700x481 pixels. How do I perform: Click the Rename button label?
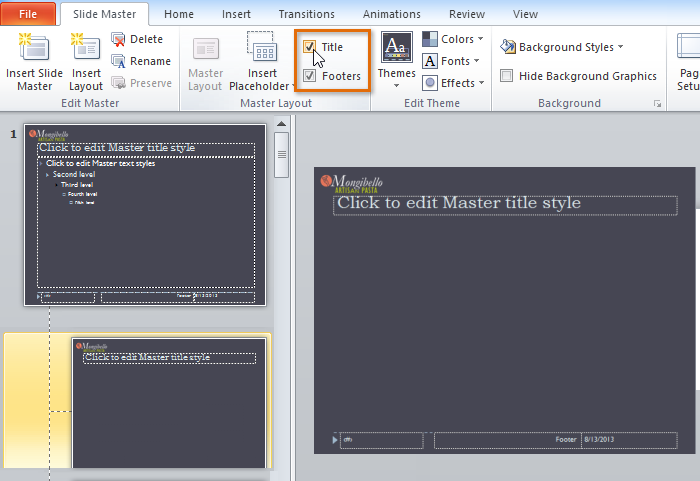tap(150, 61)
